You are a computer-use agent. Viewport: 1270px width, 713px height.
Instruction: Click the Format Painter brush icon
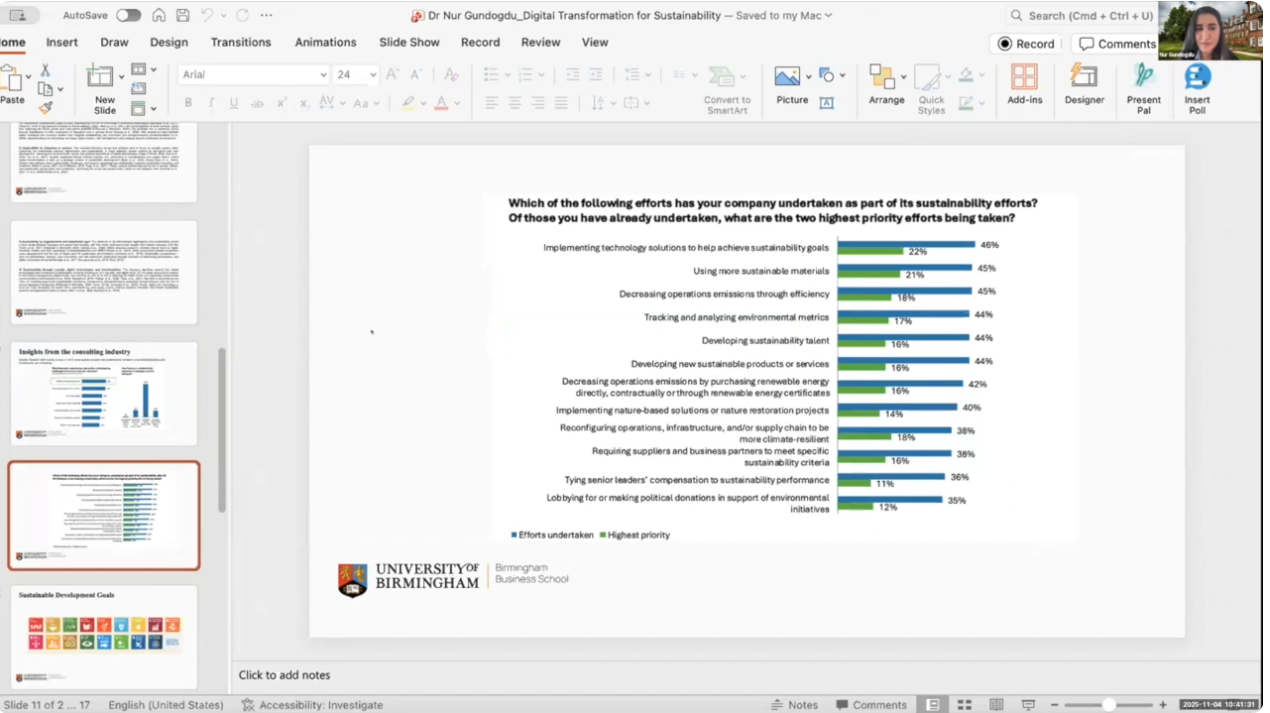pyautogui.click(x=45, y=107)
